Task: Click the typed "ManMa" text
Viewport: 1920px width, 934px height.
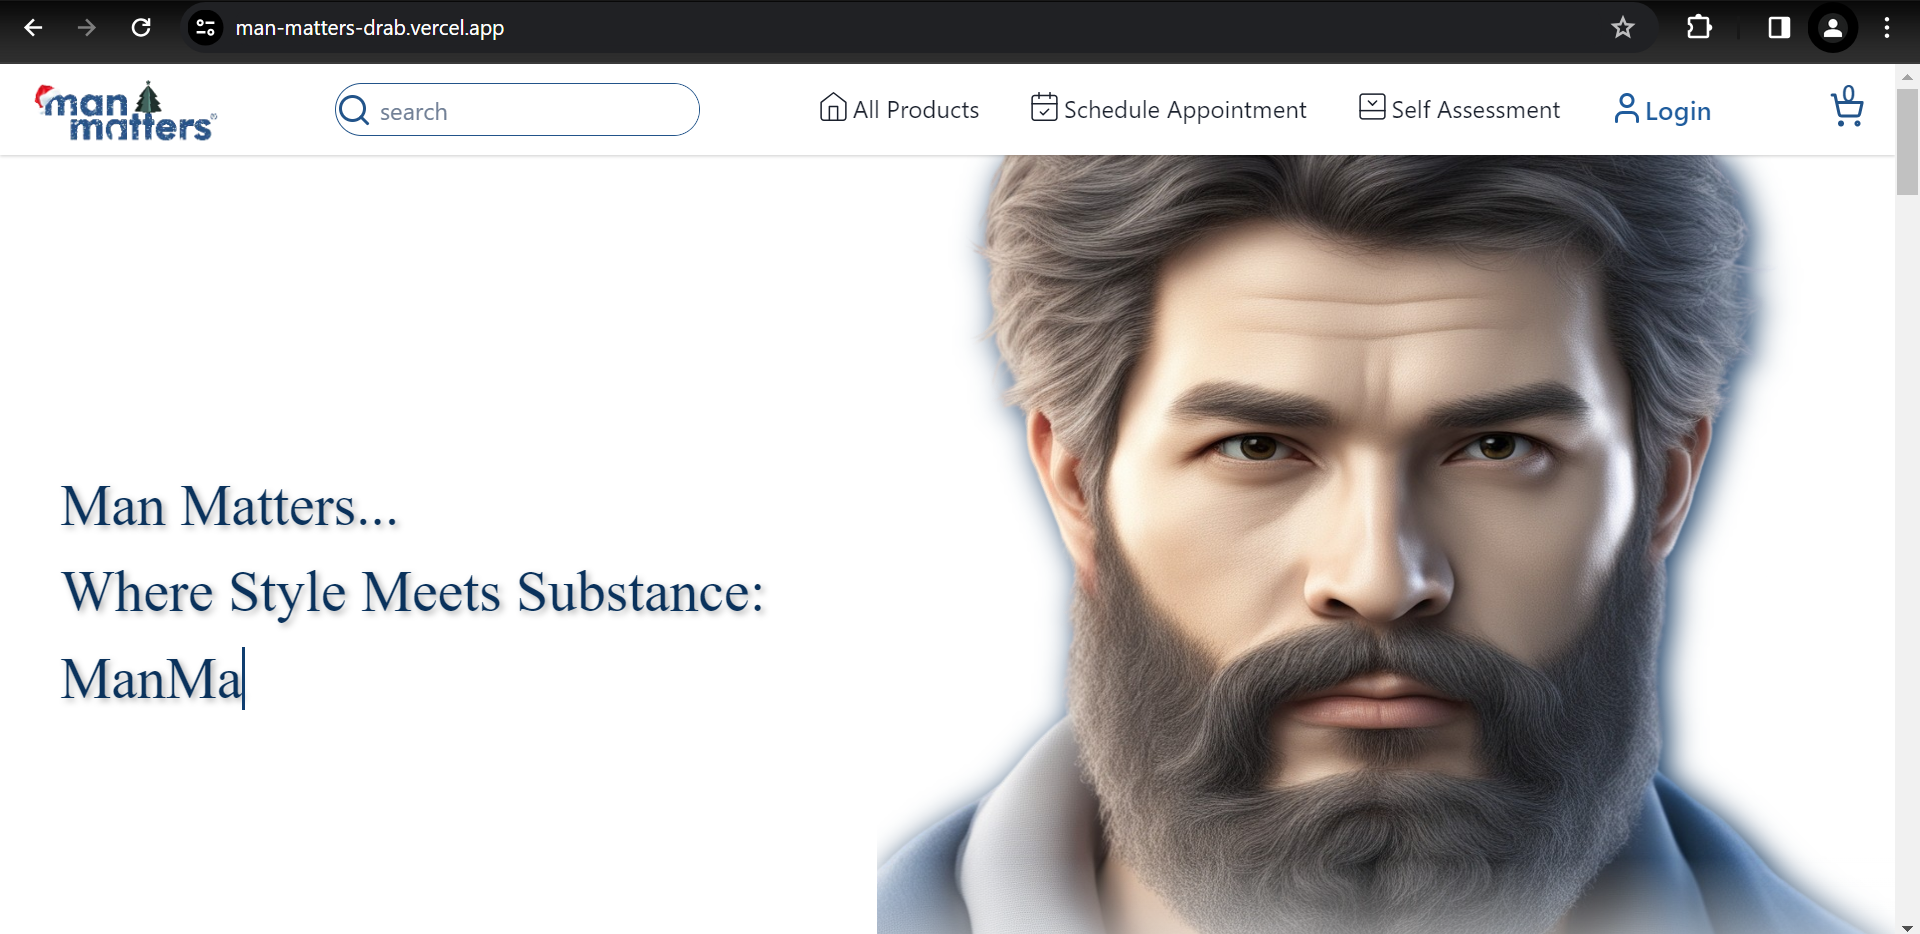Action: [152, 680]
